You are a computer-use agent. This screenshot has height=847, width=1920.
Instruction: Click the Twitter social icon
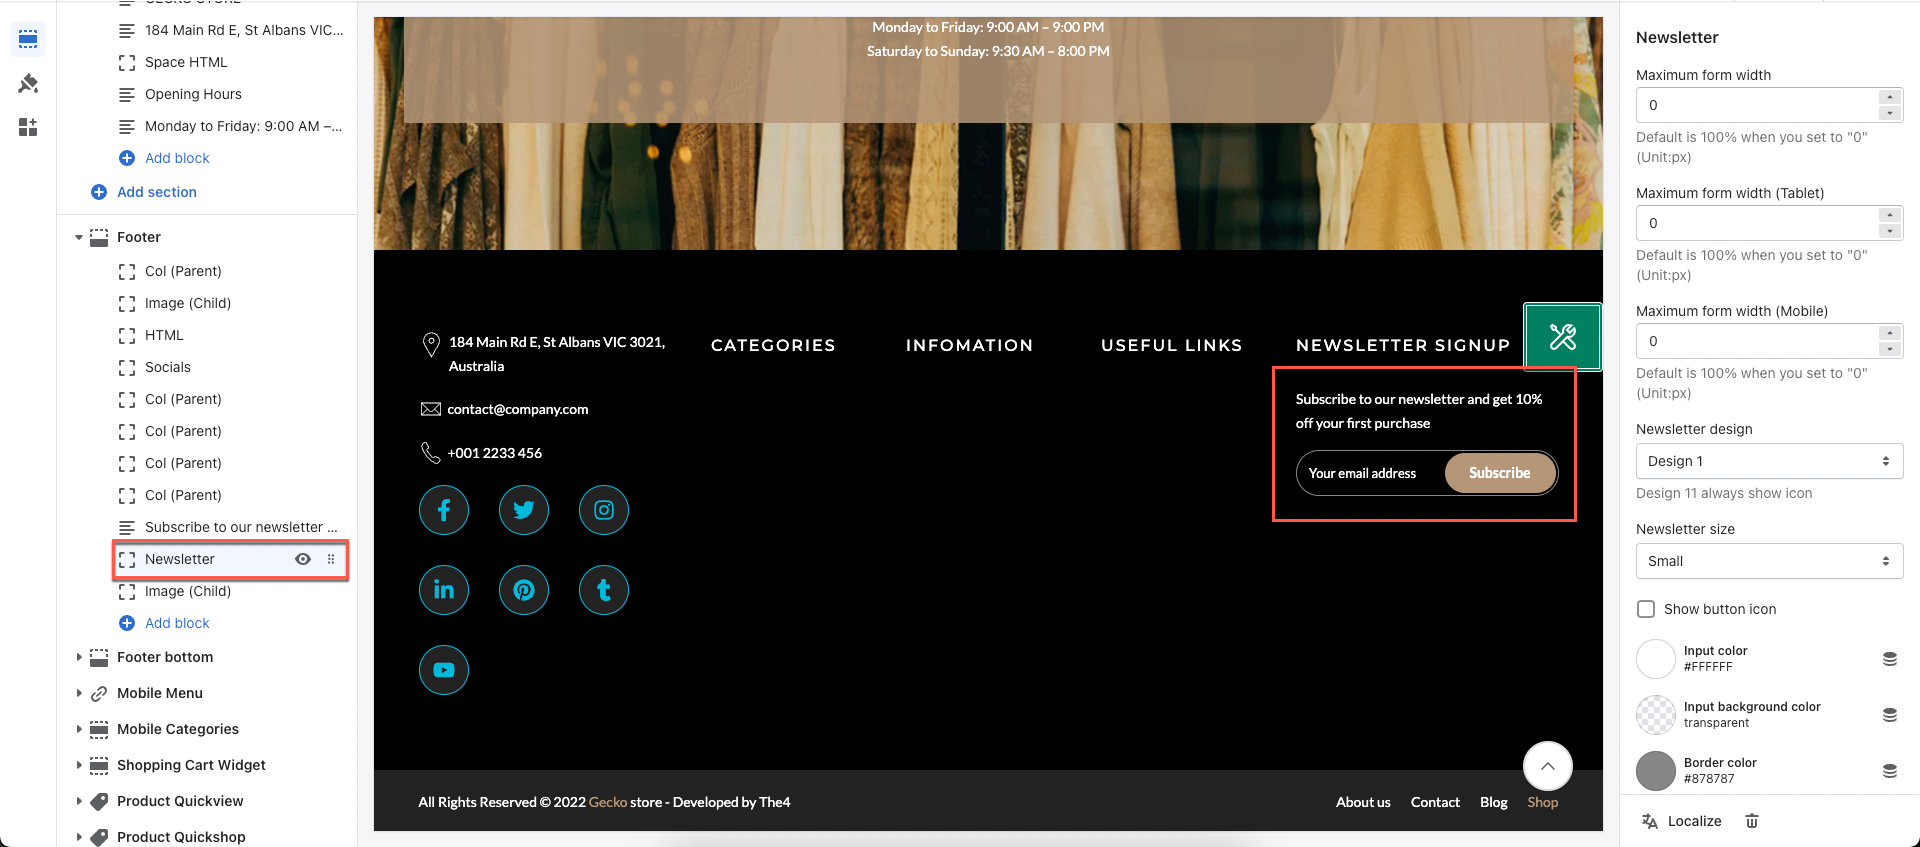[x=524, y=510]
